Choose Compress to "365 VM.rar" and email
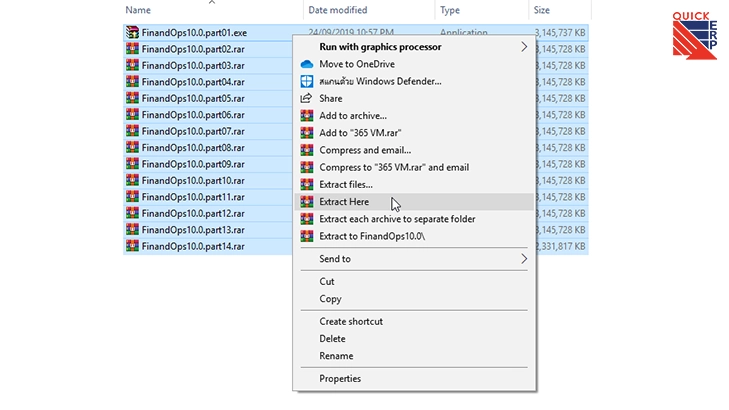Viewport: 729px width, 410px height. pos(414,167)
